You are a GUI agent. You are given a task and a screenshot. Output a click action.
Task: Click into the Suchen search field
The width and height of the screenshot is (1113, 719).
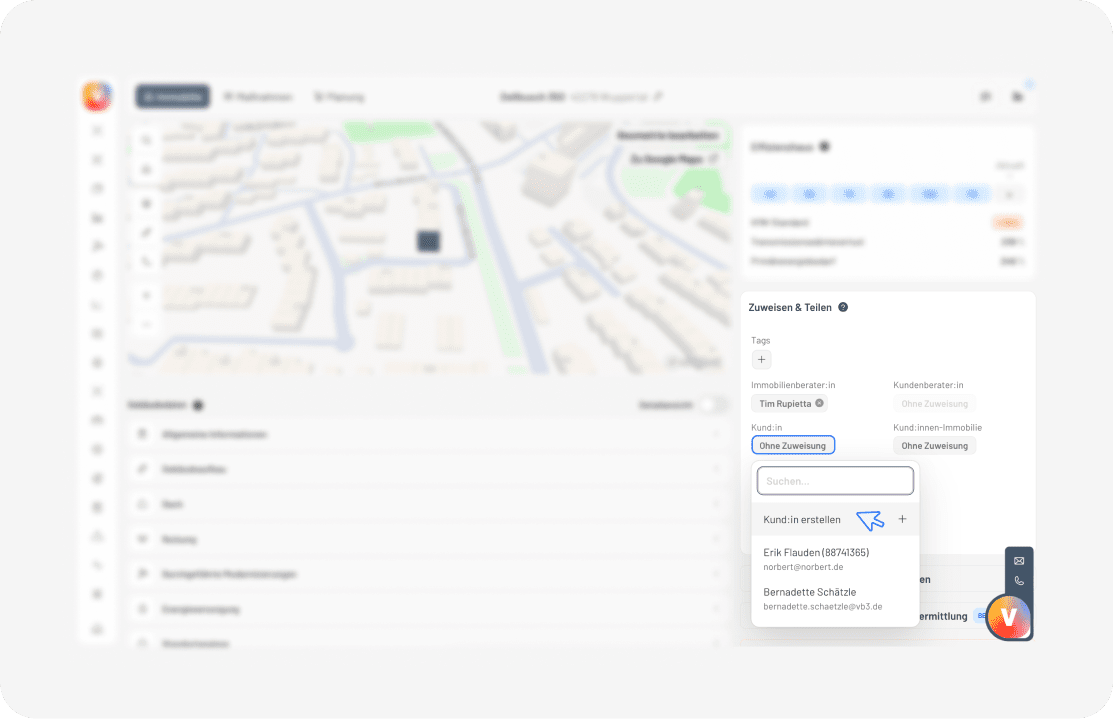coord(835,481)
